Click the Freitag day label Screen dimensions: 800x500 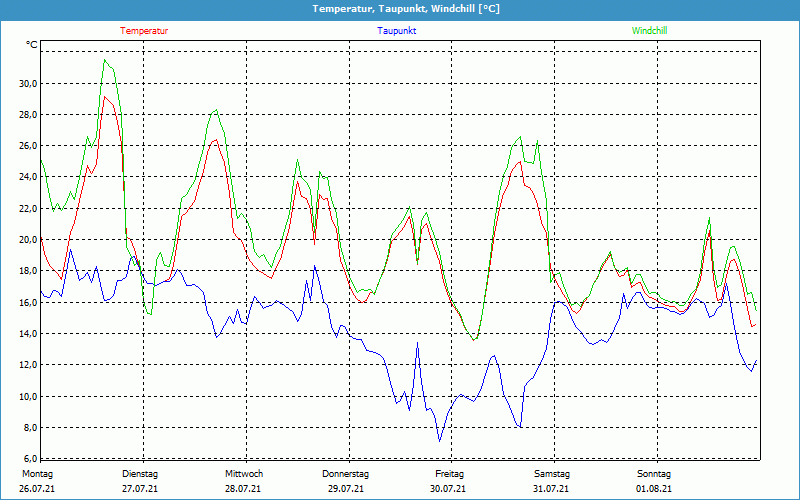449,474
